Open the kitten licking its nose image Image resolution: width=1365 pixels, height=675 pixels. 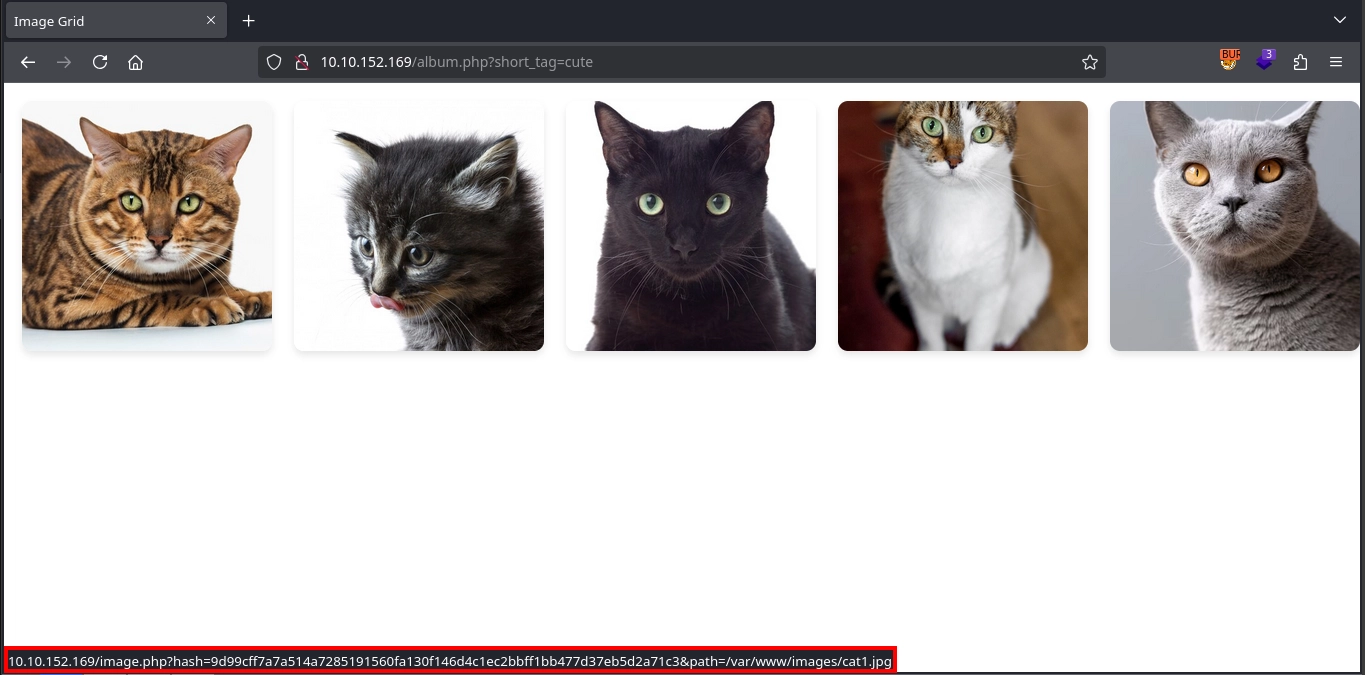click(x=419, y=226)
